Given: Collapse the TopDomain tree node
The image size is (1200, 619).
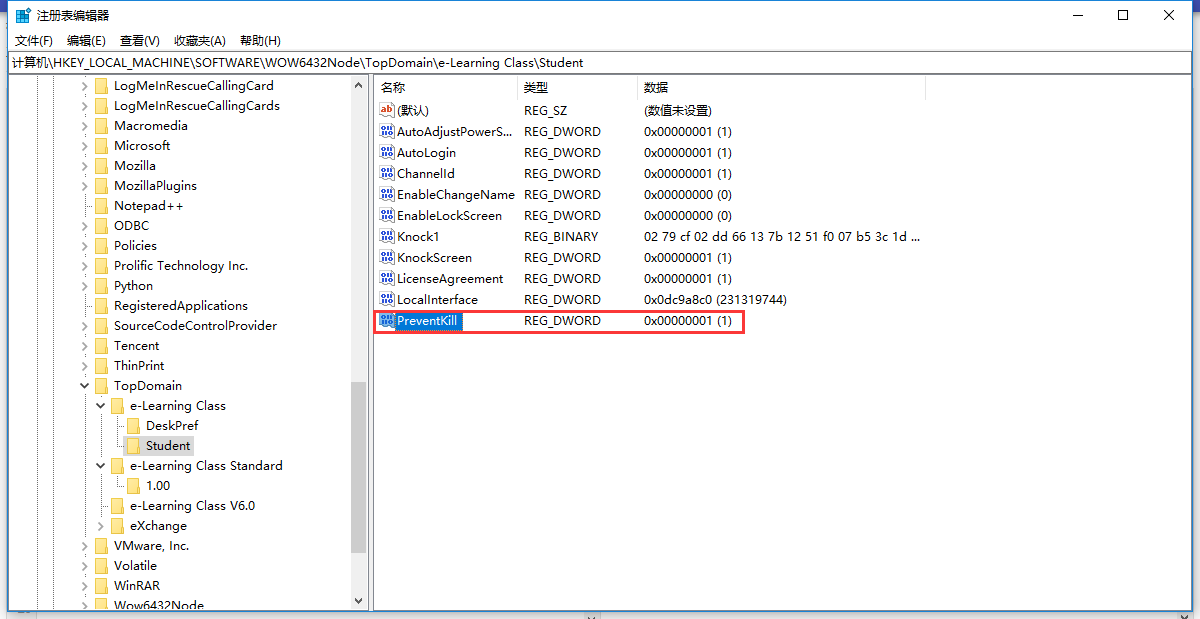Looking at the screenshot, I should pyautogui.click(x=85, y=386).
